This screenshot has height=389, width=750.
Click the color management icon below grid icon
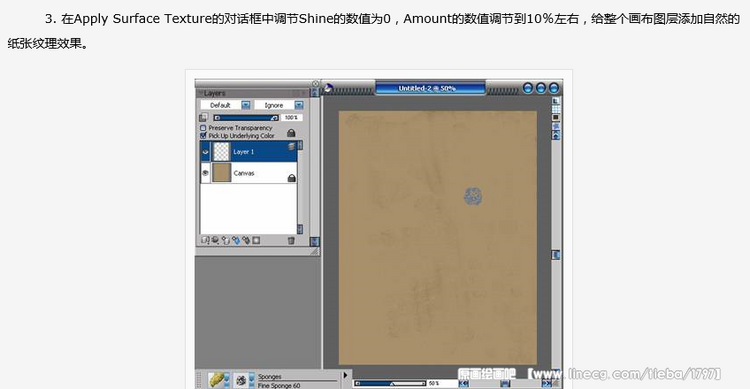(556, 118)
